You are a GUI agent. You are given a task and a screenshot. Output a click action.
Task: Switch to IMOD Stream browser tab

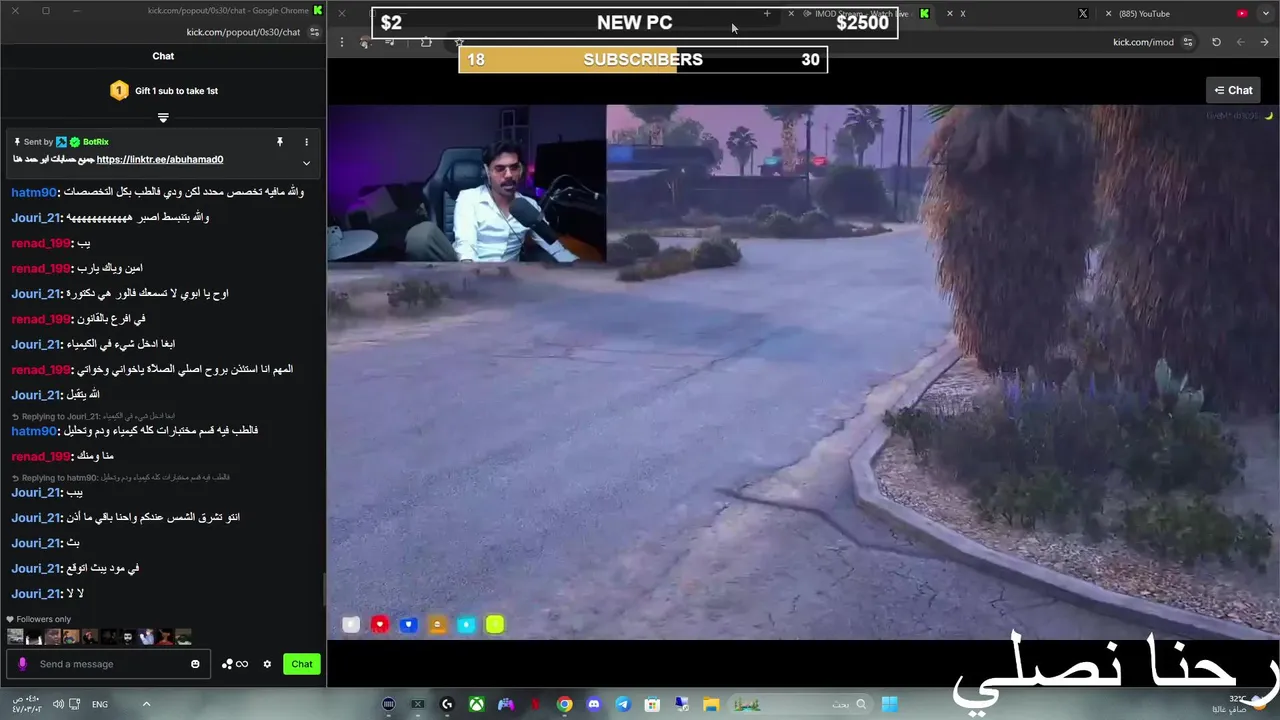[860, 14]
